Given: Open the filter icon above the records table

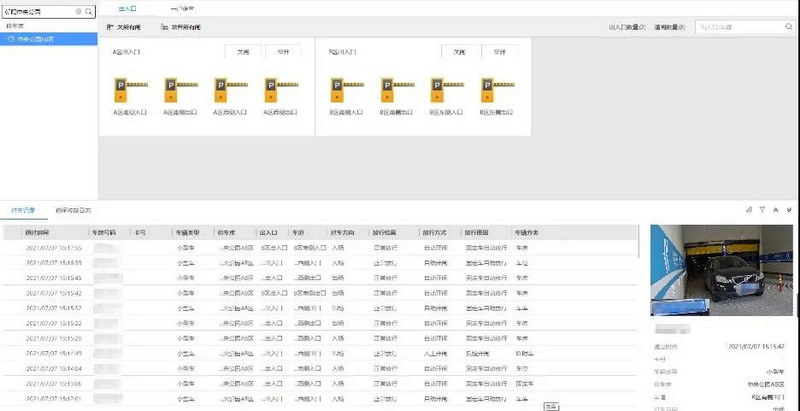Looking at the screenshot, I should point(762,210).
